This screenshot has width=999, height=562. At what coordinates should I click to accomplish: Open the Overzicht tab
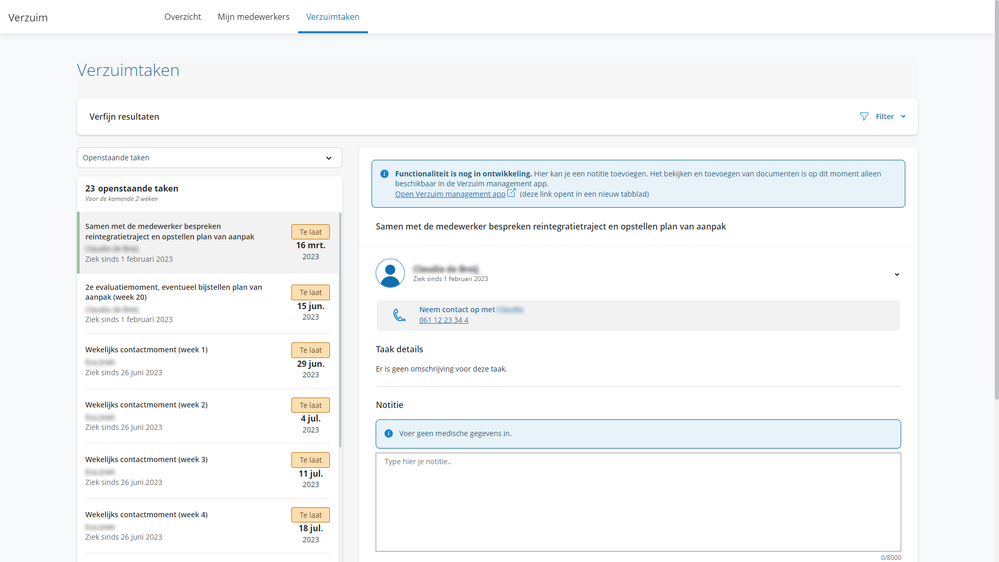click(182, 17)
